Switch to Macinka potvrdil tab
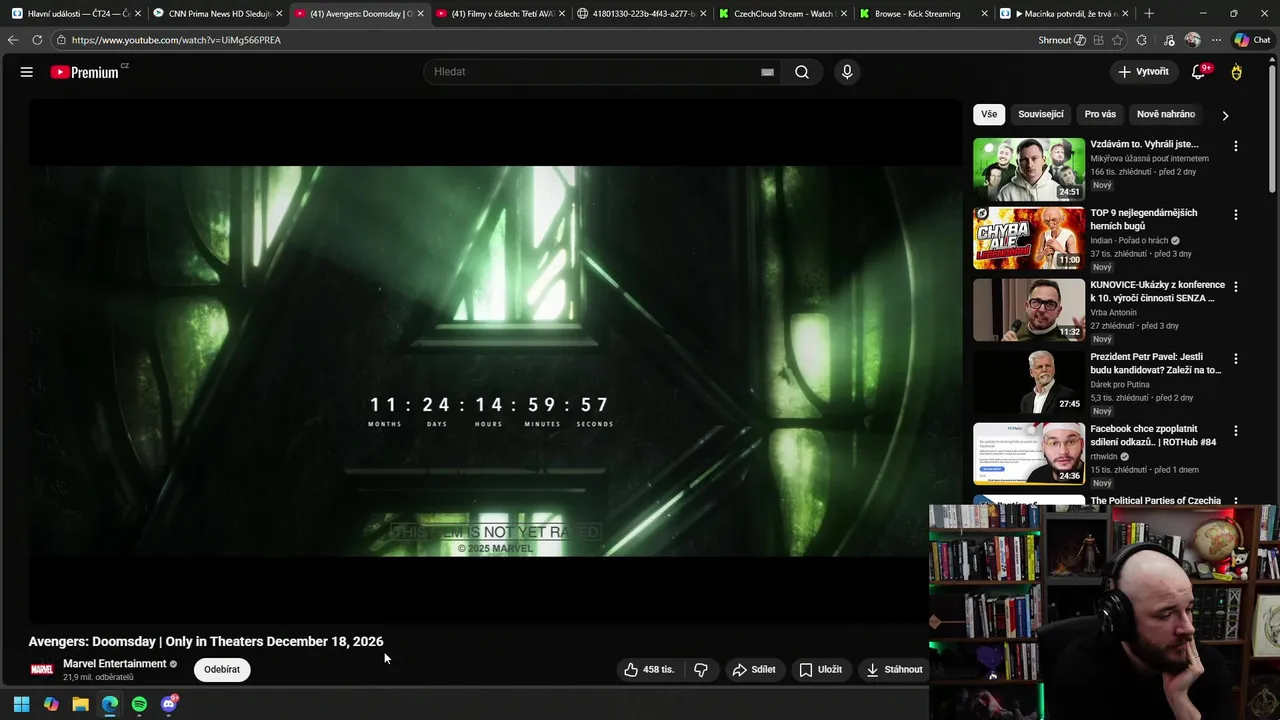This screenshot has width=1280, height=720. [1062, 14]
